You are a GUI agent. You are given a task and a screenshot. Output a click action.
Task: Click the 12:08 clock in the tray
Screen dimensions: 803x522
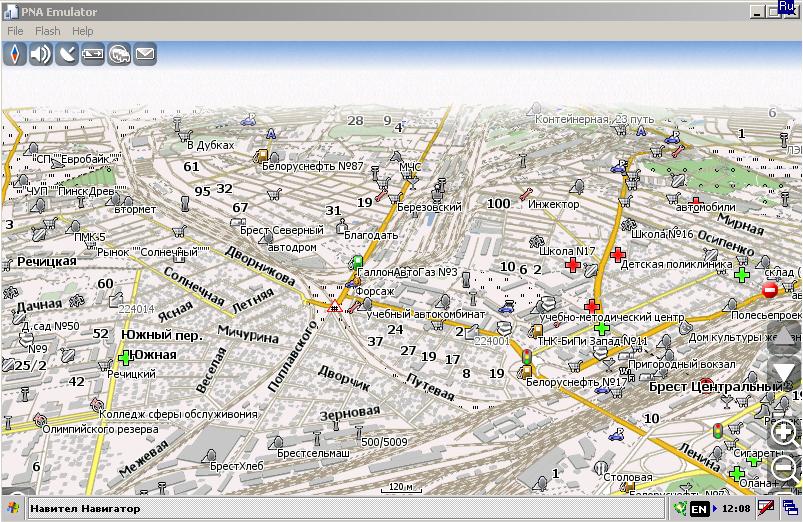click(736, 509)
